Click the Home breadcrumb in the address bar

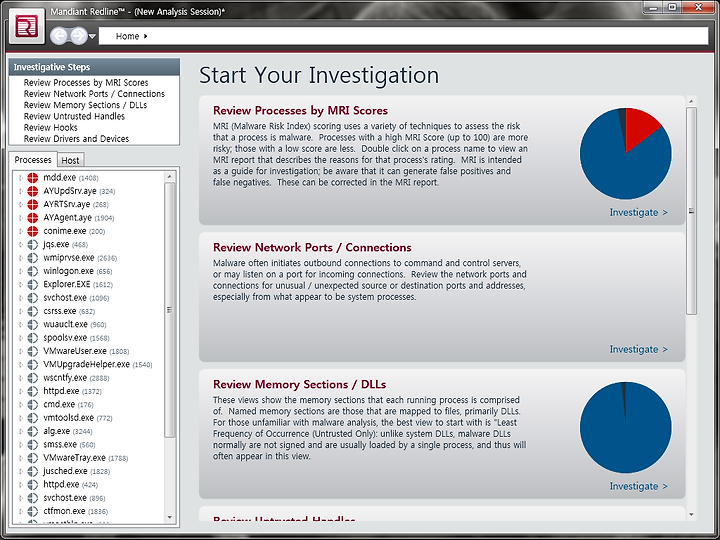[x=127, y=36]
